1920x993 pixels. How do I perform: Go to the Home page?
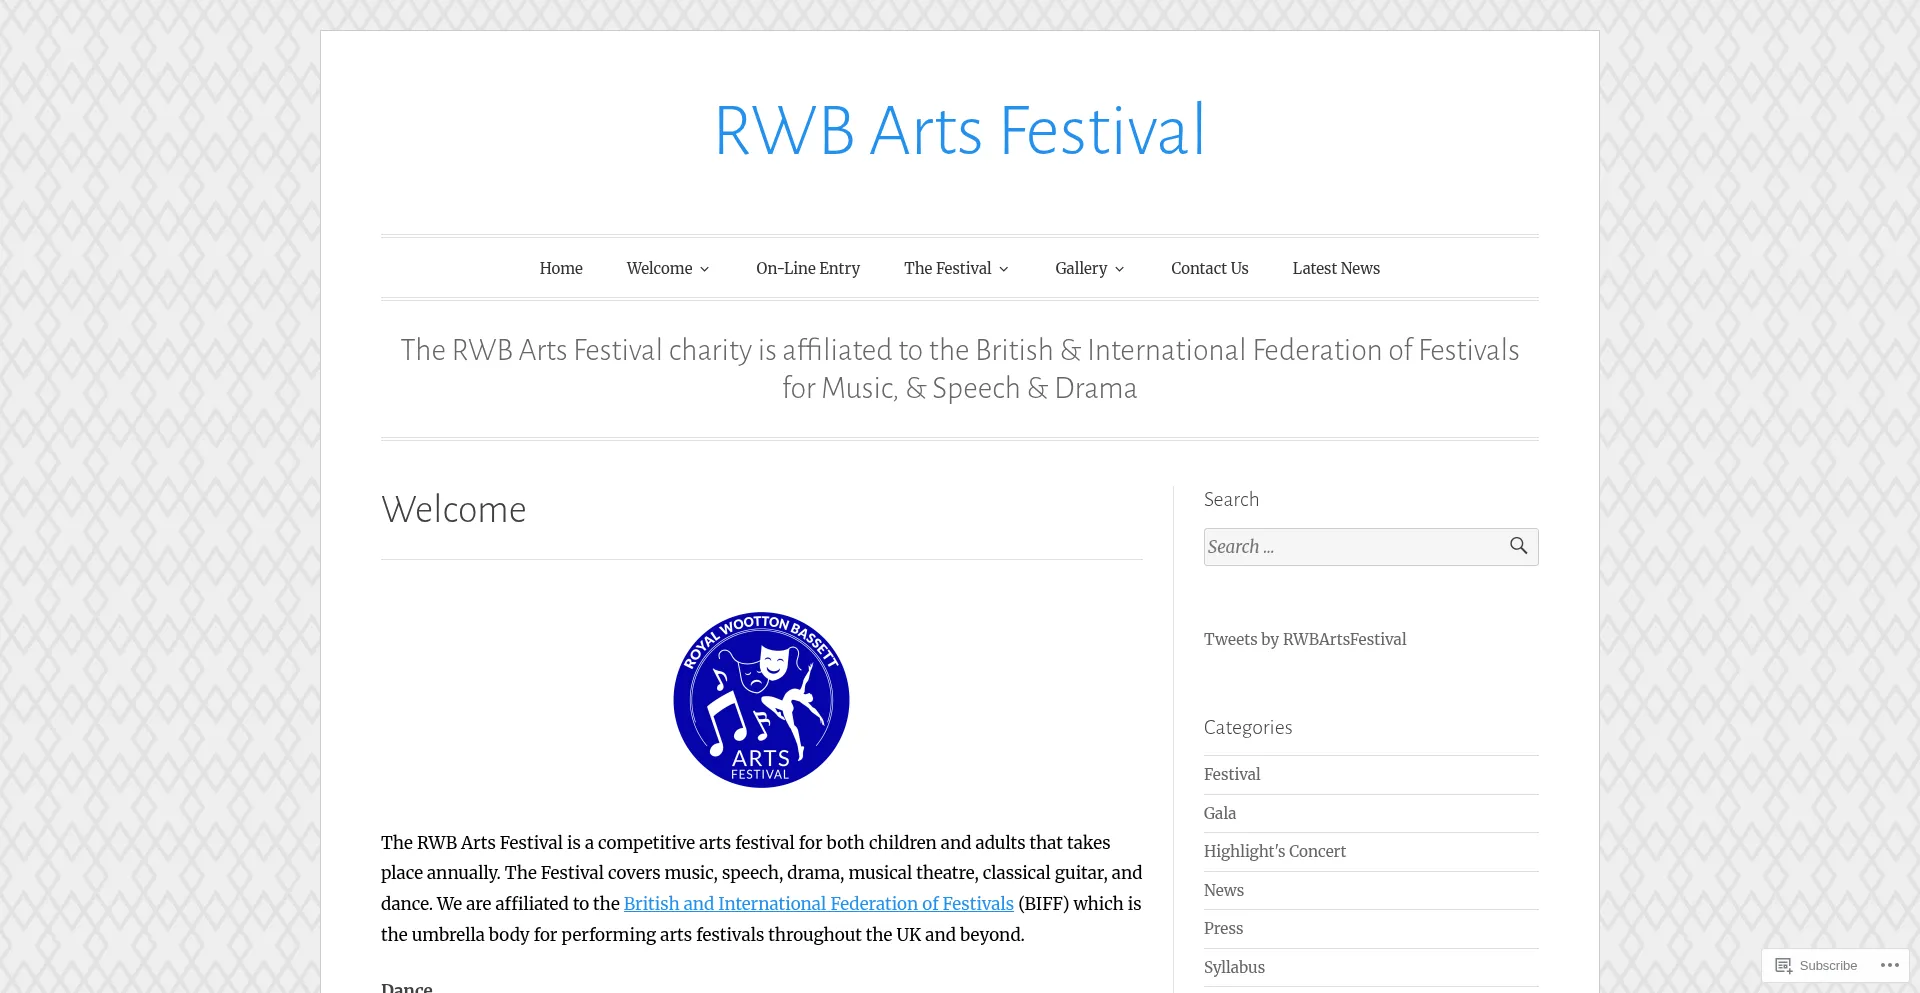561,268
